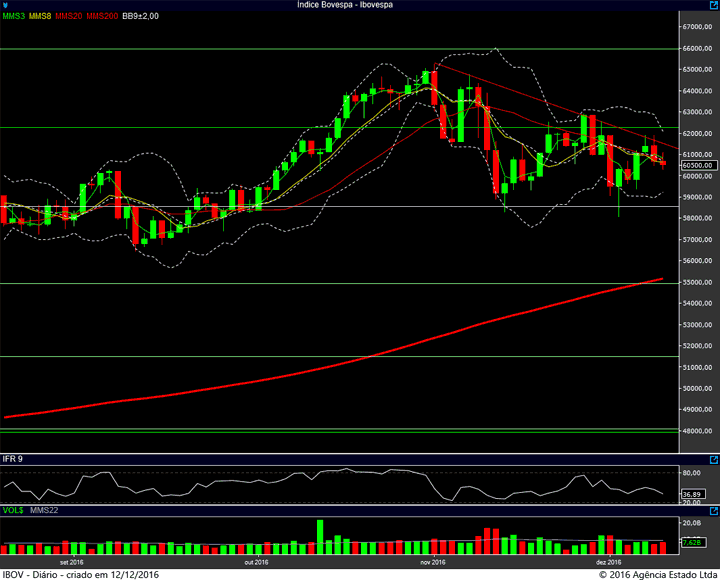
Task: Click the current price tag 60500,00
Action: pos(699,165)
